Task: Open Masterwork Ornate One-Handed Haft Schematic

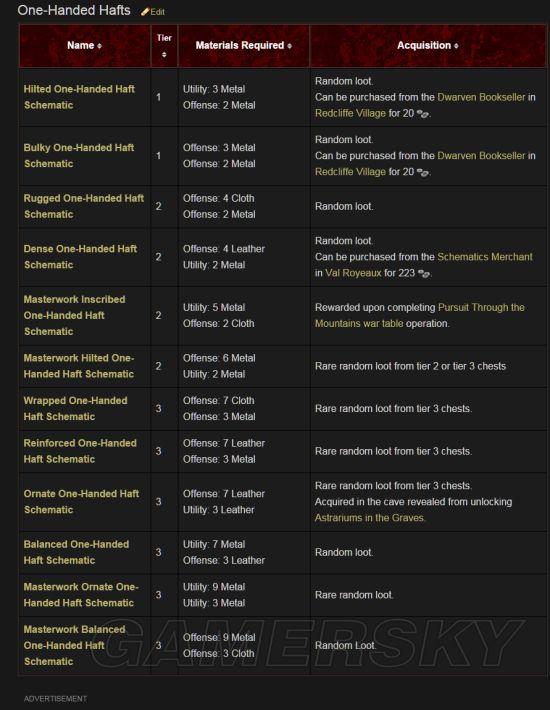Action: tap(81, 595)
